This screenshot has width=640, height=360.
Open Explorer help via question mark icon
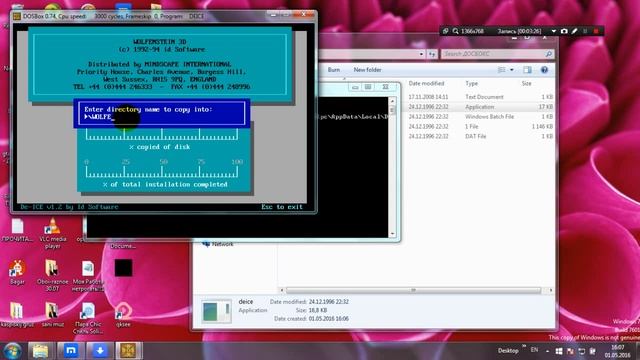tap(544, 70)
